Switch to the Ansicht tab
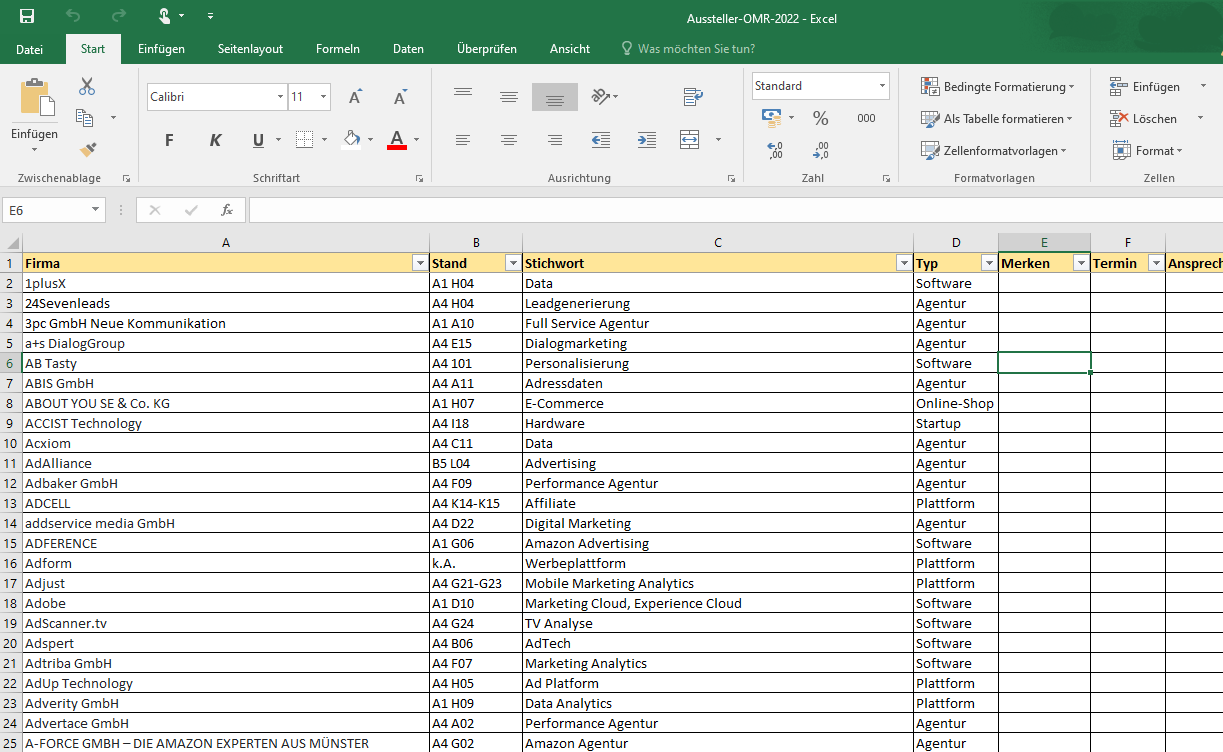Viewport: 1223px width, 752px height. point(570,49)
